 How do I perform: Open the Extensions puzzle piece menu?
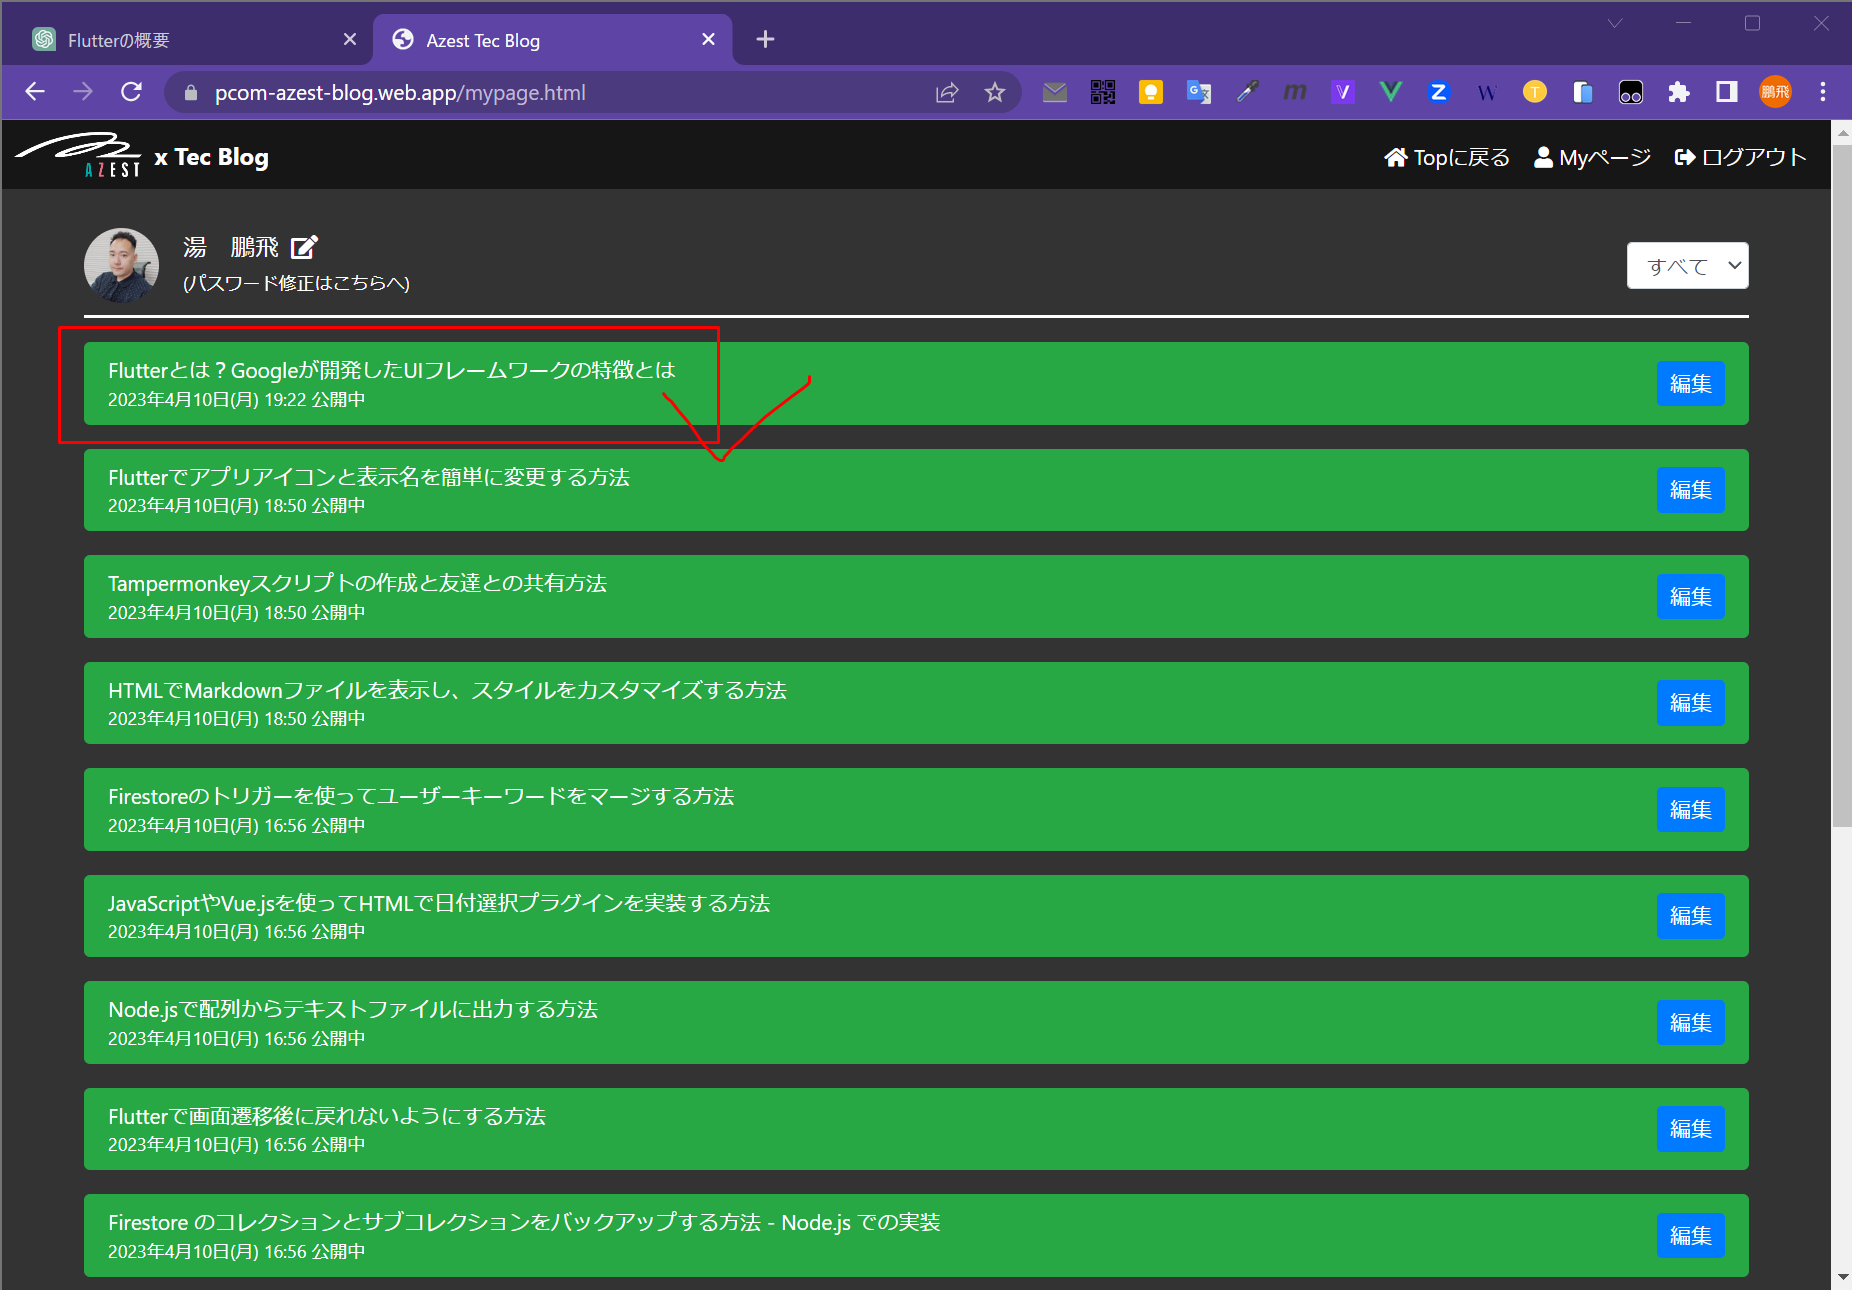point(1678,93)
